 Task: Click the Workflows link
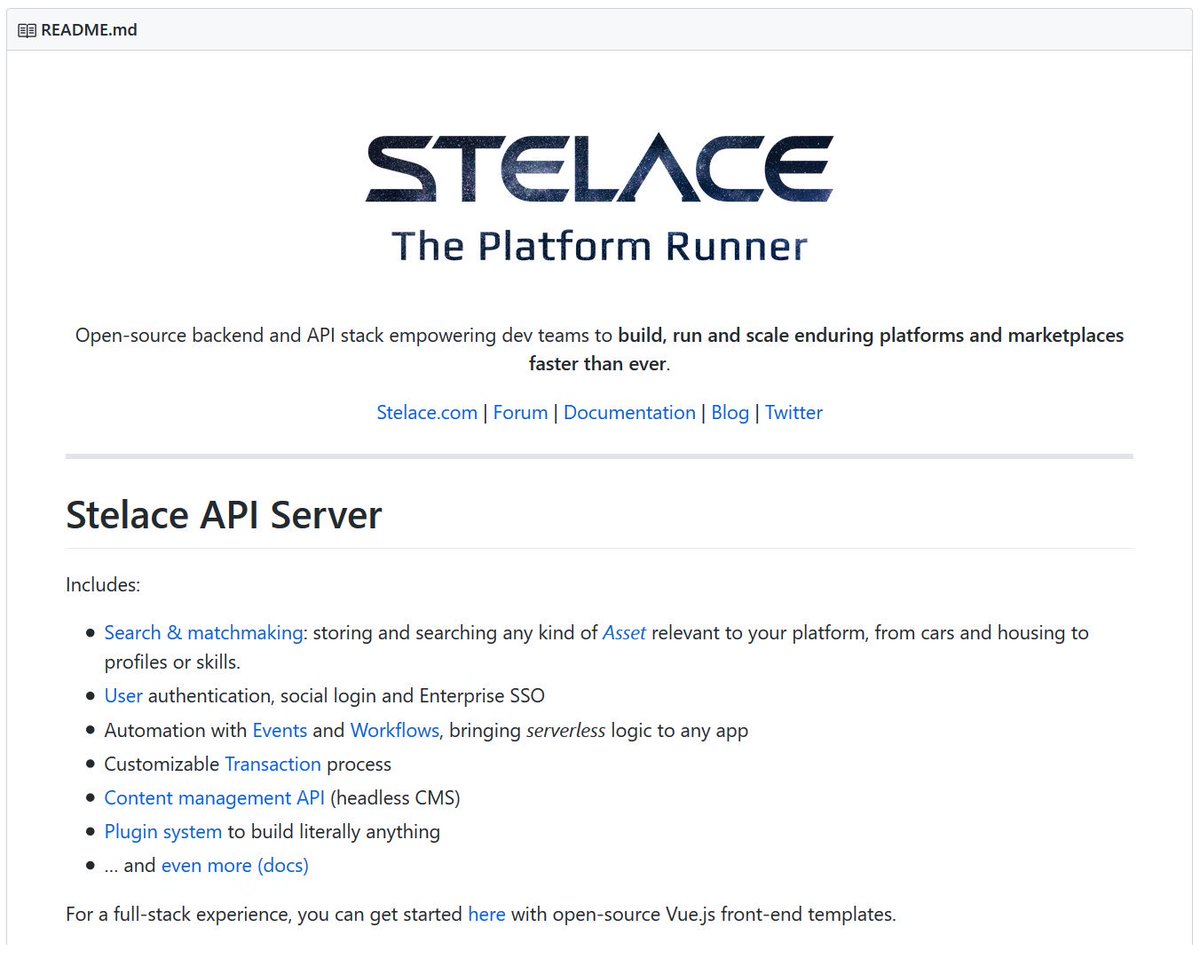point(394,730)
